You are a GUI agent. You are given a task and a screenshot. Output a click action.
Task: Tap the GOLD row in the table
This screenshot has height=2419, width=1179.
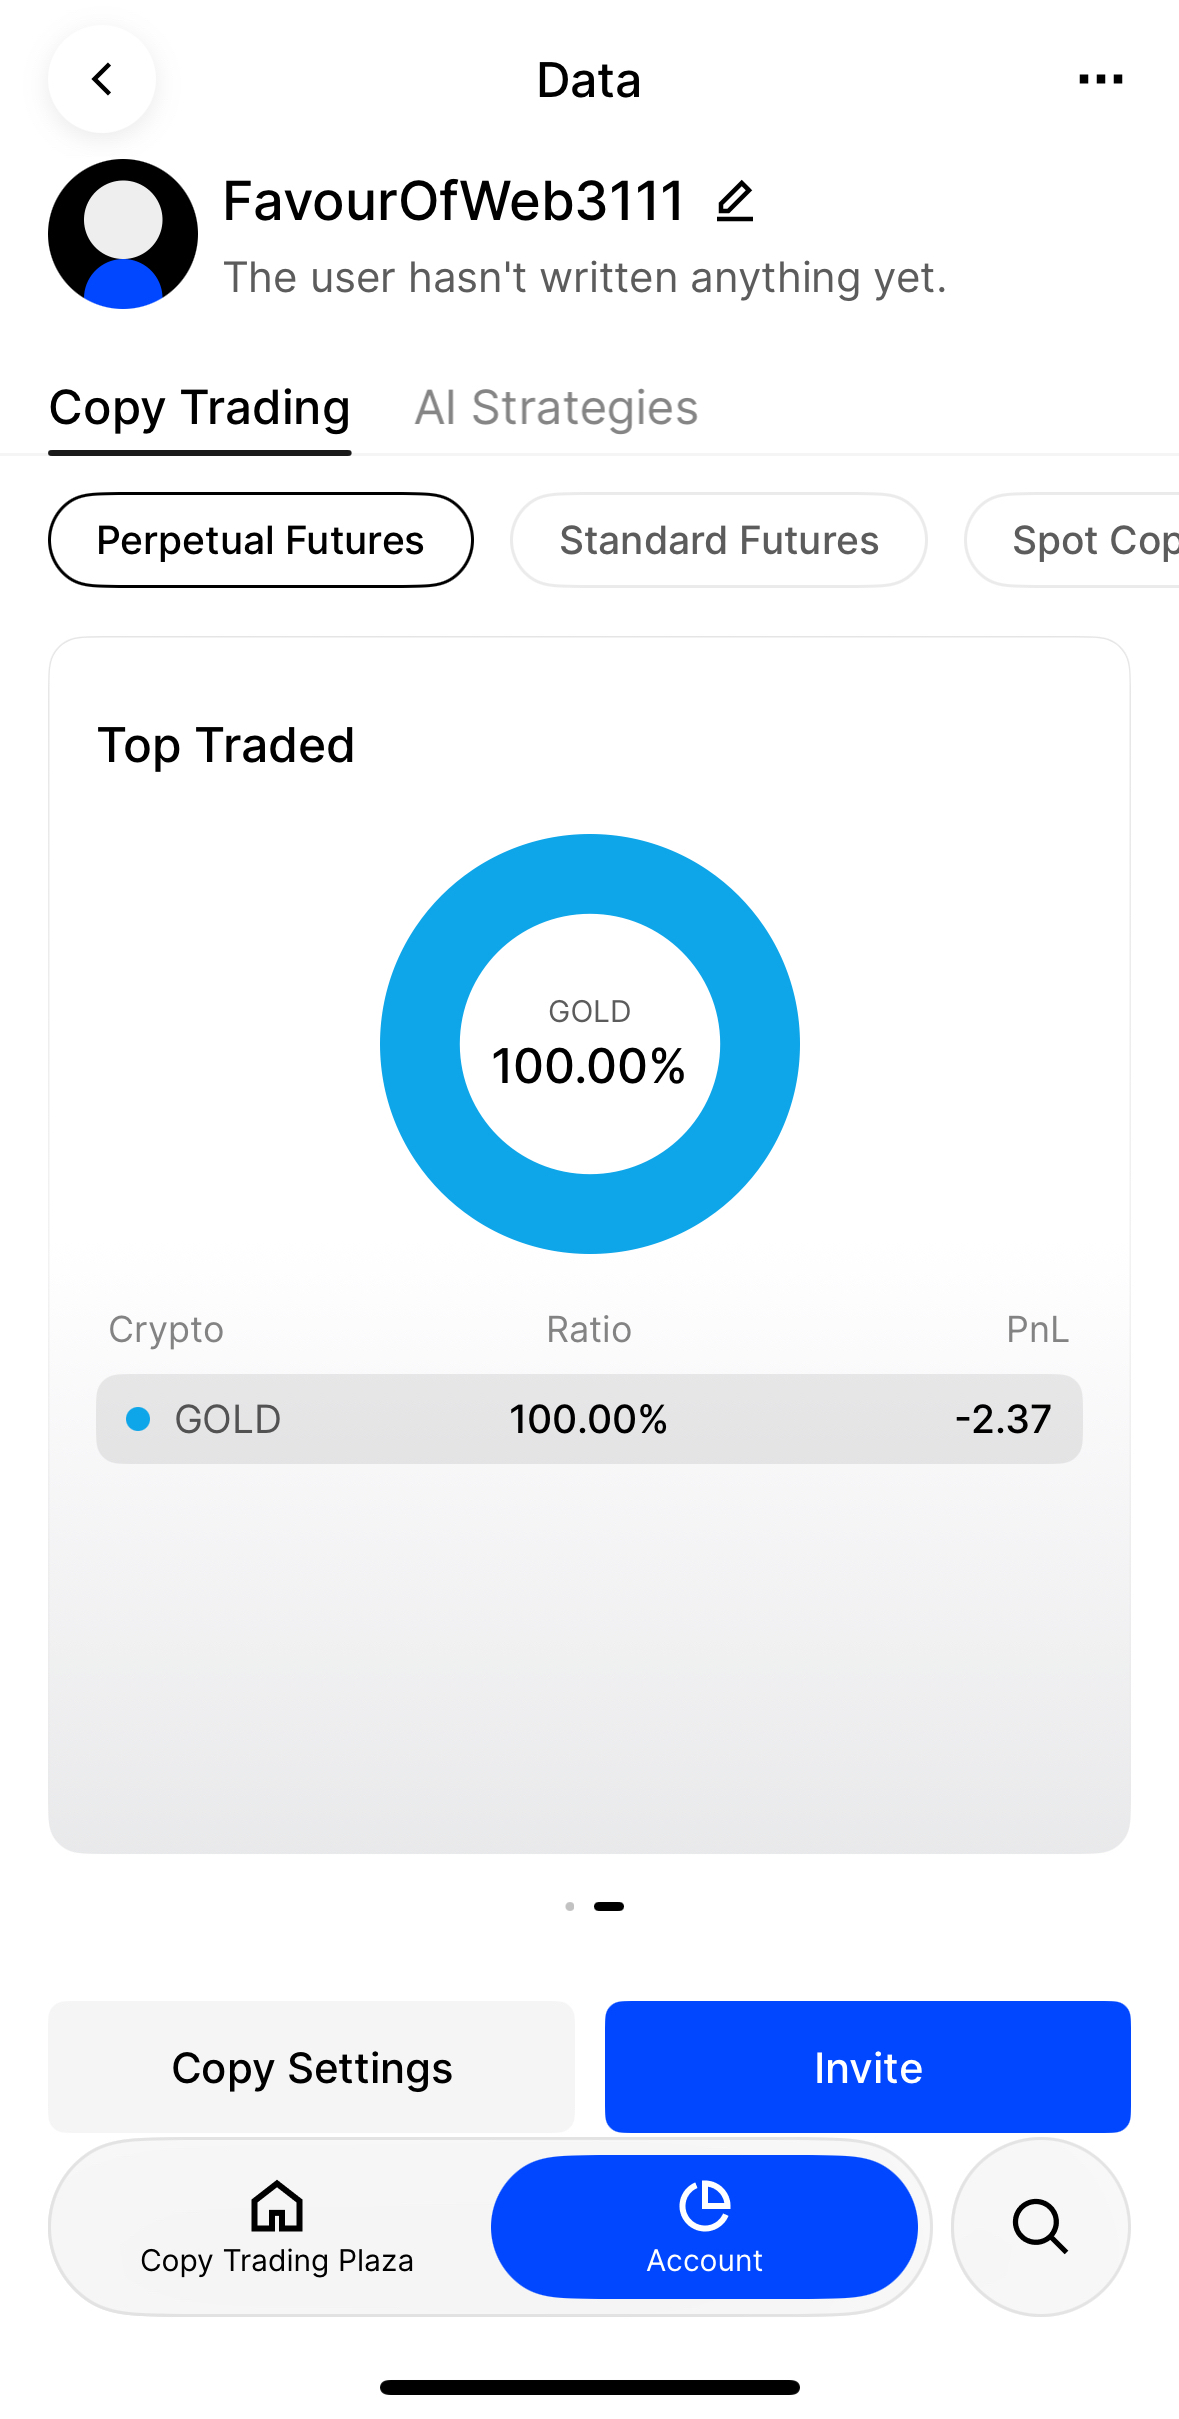pos(589,1419)
